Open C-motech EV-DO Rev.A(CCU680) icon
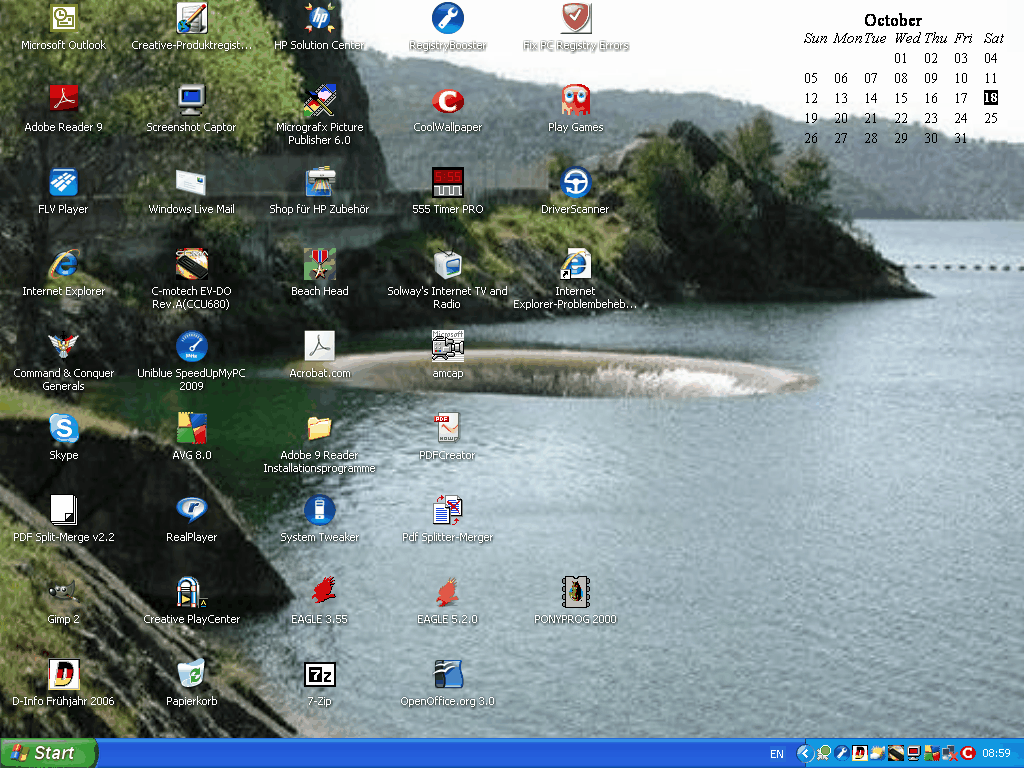The width and height of the screenshot is (1024, 768). 191,264
